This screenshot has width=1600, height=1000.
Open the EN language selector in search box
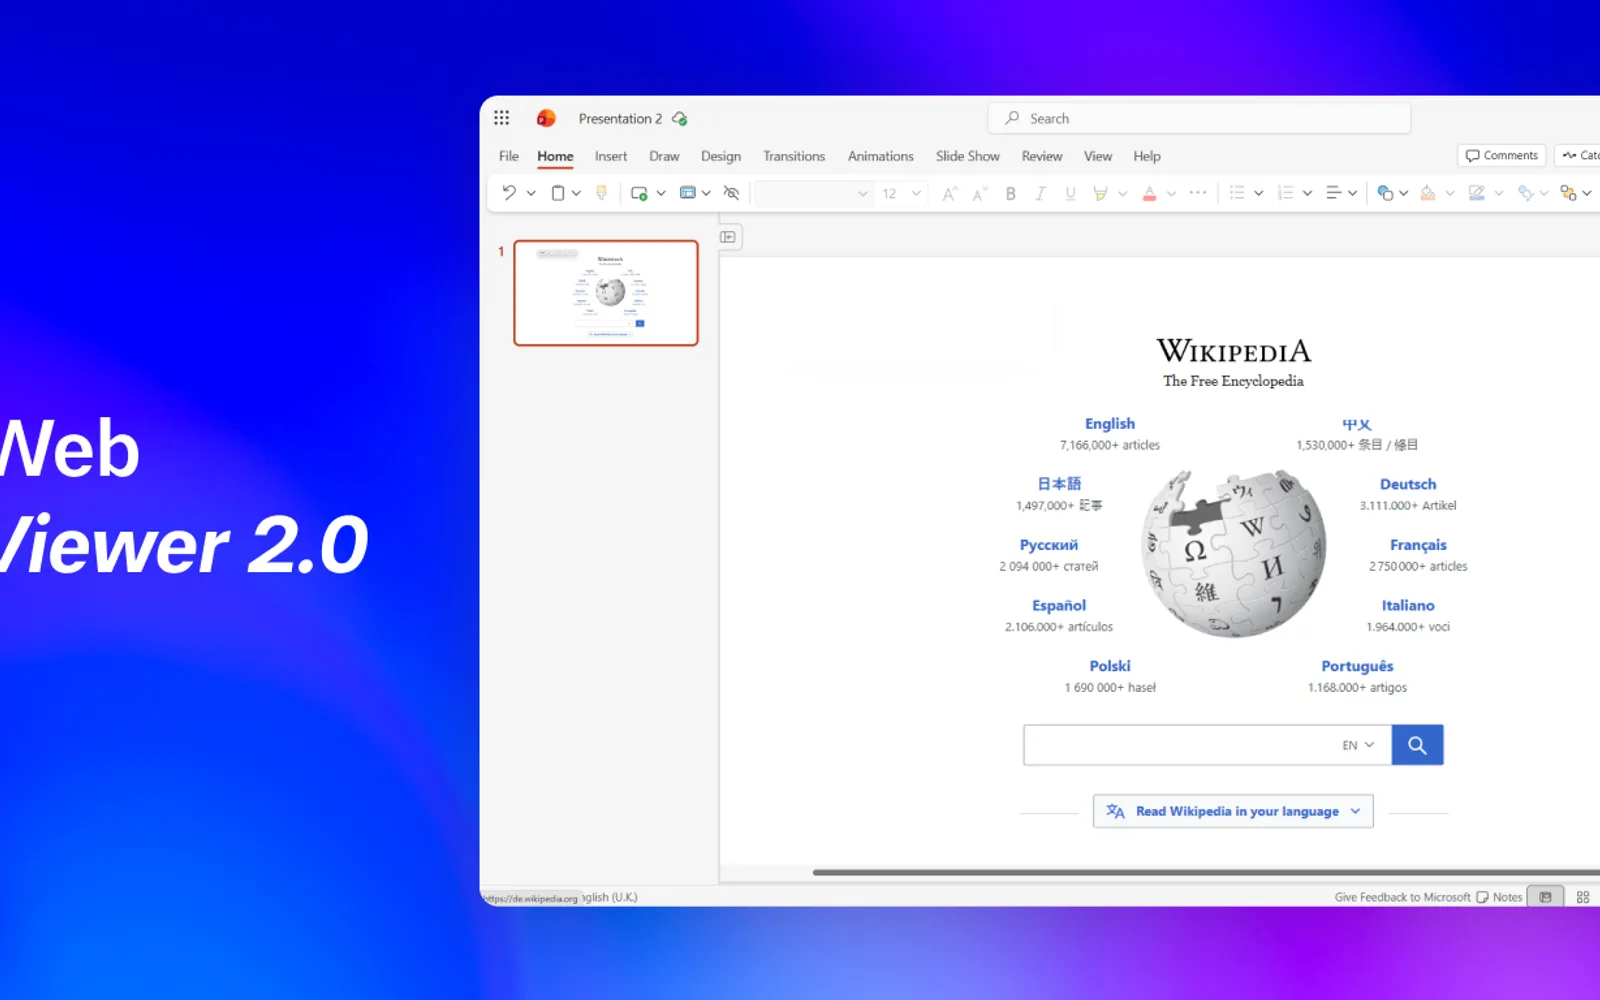point(1358,745)
